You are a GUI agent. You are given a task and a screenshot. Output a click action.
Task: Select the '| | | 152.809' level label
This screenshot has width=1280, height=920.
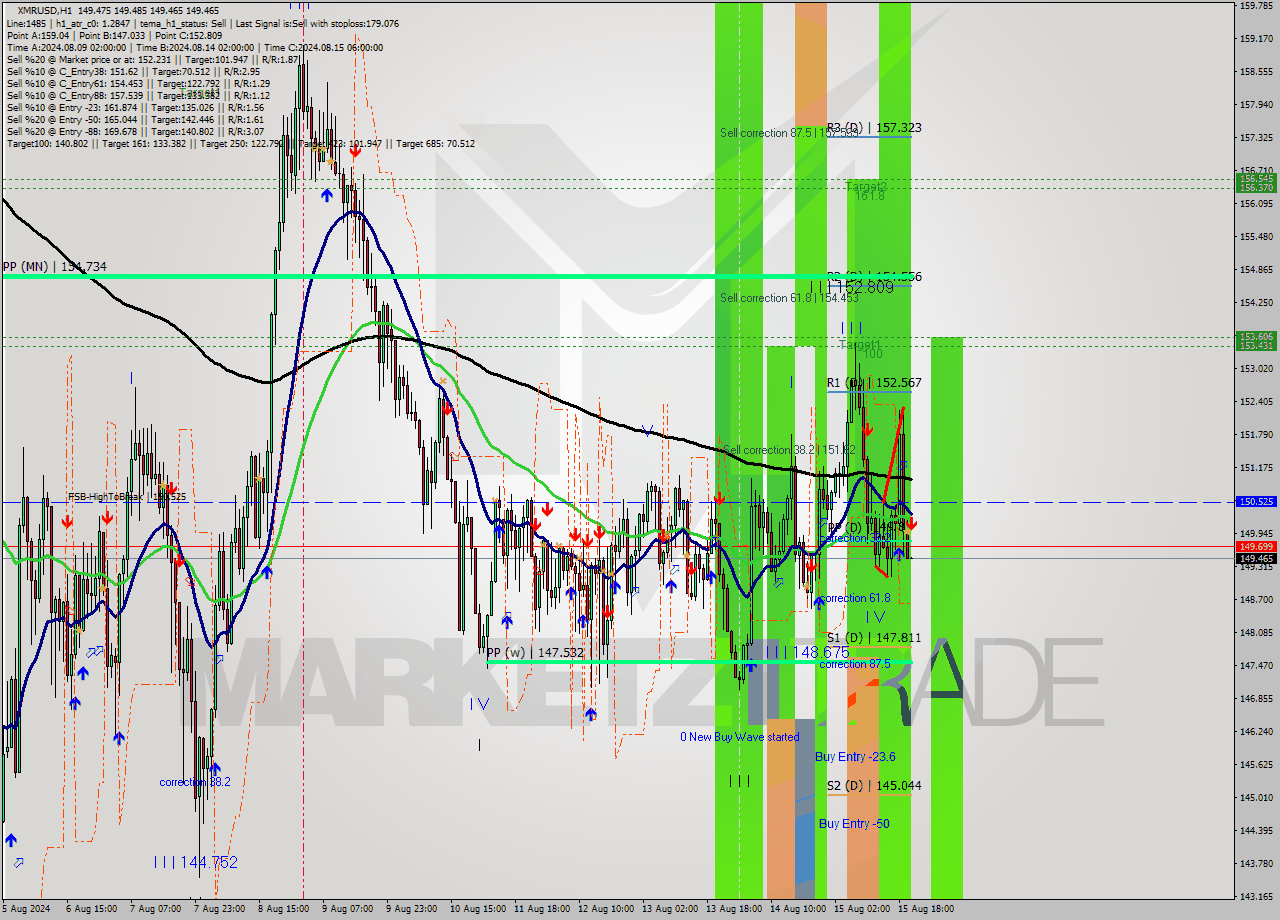point(851,288)
